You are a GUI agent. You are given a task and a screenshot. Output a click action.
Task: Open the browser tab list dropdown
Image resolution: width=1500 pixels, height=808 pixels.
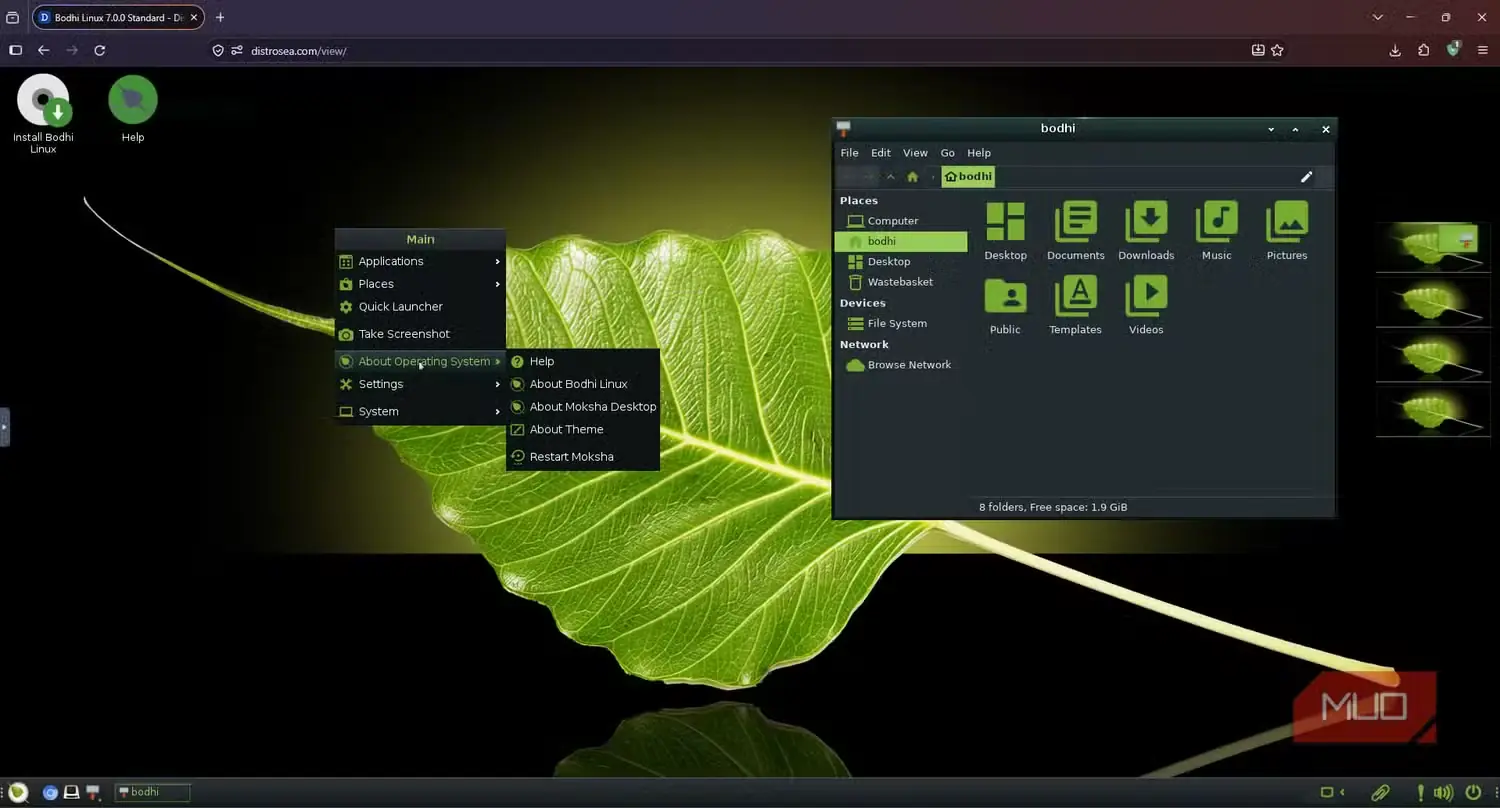[1377, 17]
